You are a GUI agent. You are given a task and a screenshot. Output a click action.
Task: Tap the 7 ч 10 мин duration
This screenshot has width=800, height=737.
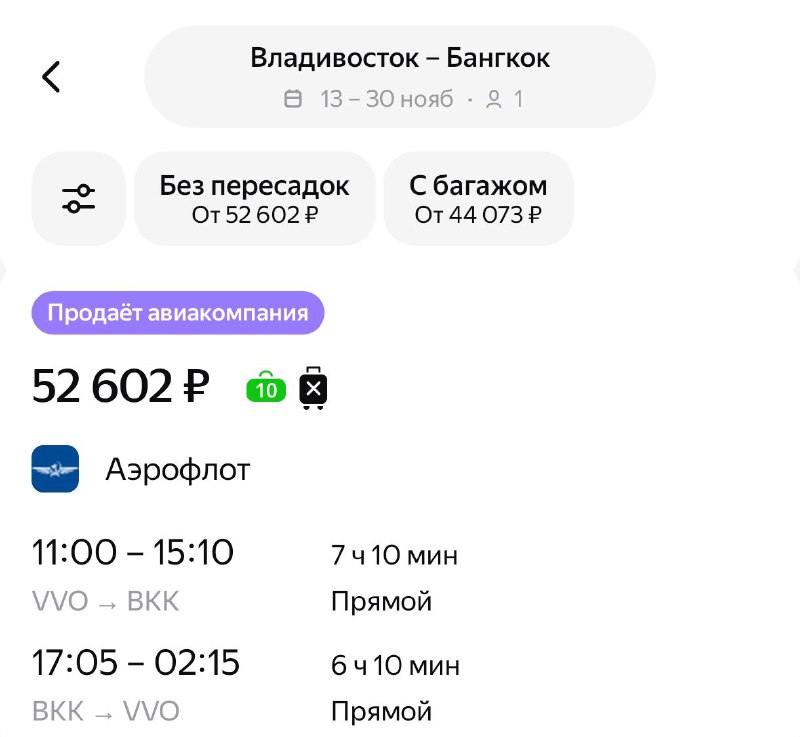394,555
